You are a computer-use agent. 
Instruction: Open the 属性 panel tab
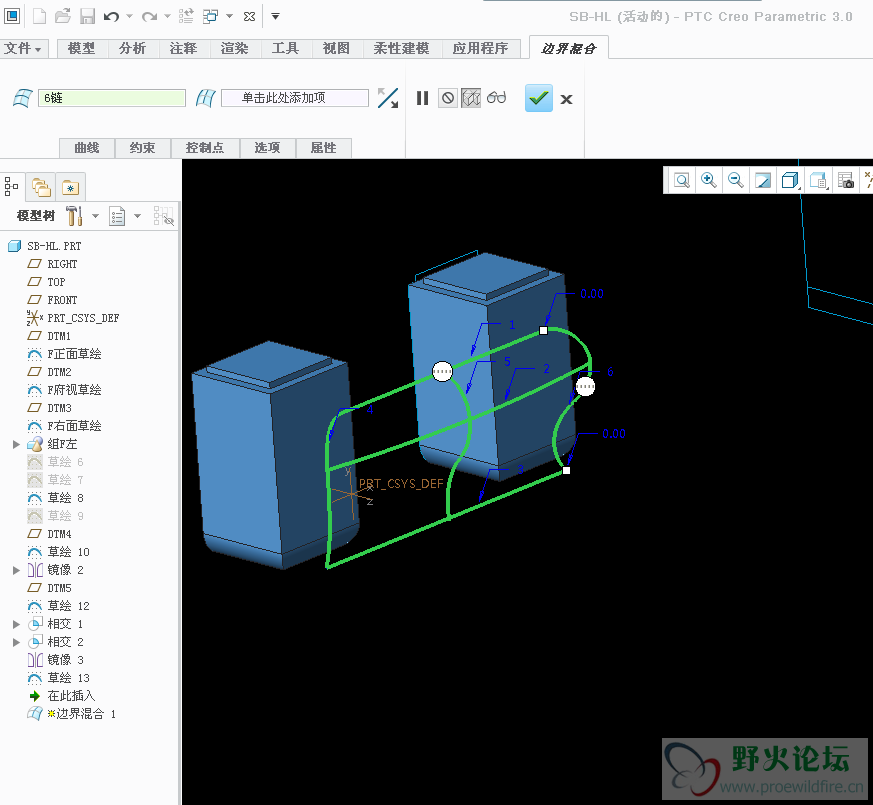tap(323, 148)
